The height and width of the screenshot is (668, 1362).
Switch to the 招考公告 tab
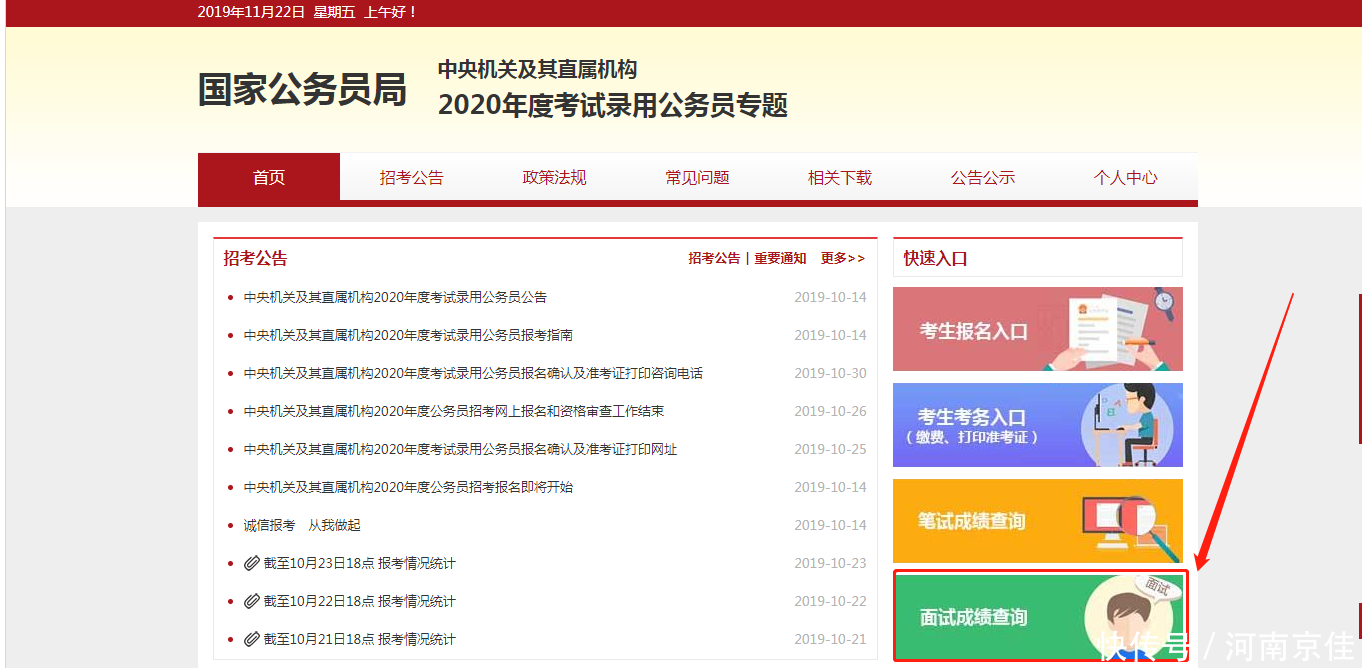(x=412, y=177)
